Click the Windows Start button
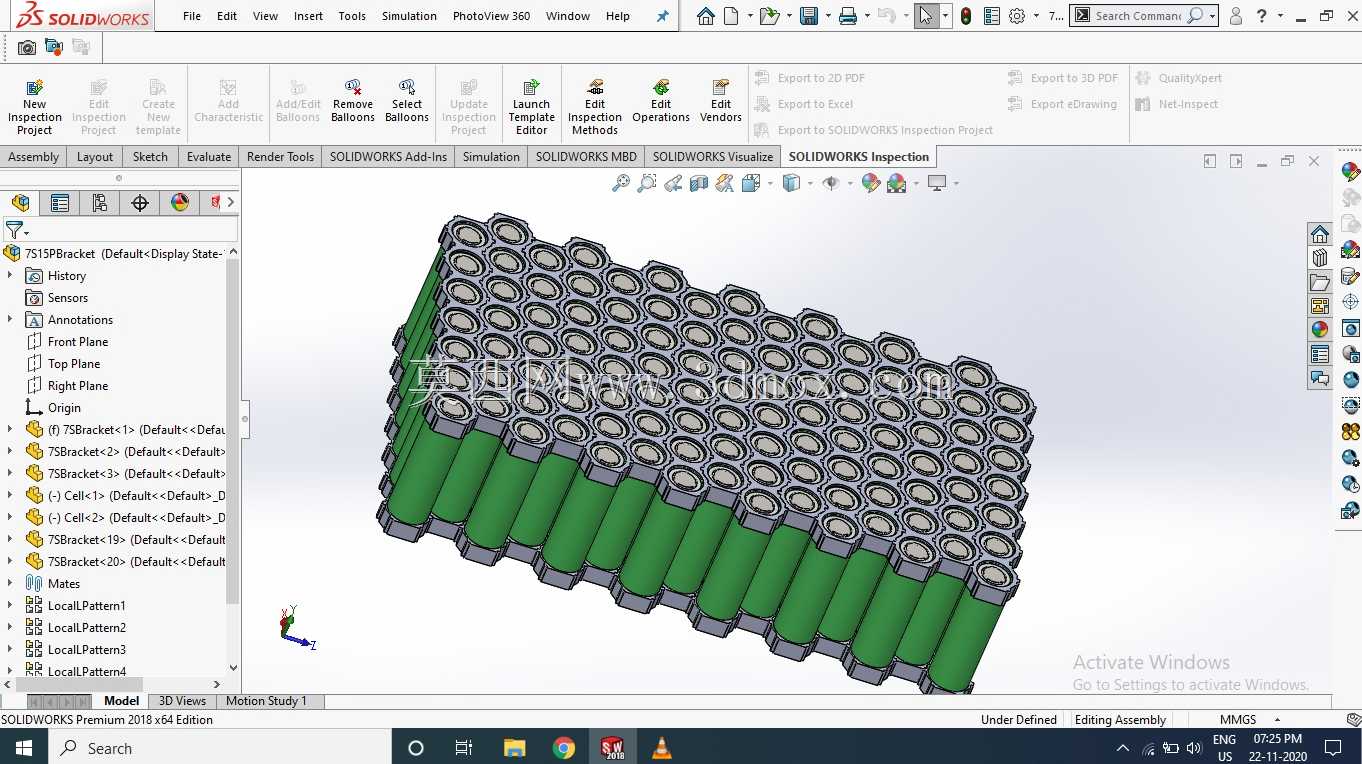This screenshot has height=764, width=1362. pos(23,748)
